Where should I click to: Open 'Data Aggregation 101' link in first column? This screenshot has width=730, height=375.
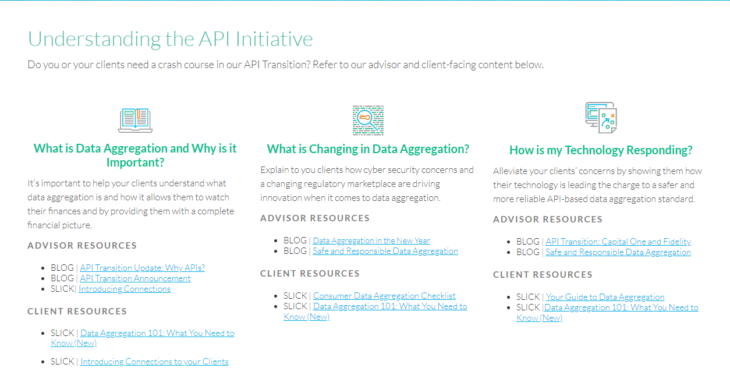(142, 338)
